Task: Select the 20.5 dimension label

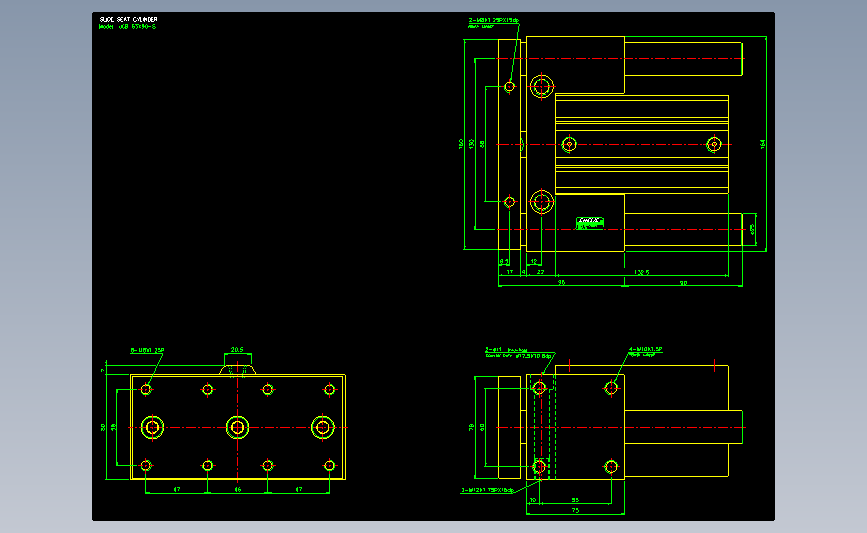Action: (x=237, y=349)
